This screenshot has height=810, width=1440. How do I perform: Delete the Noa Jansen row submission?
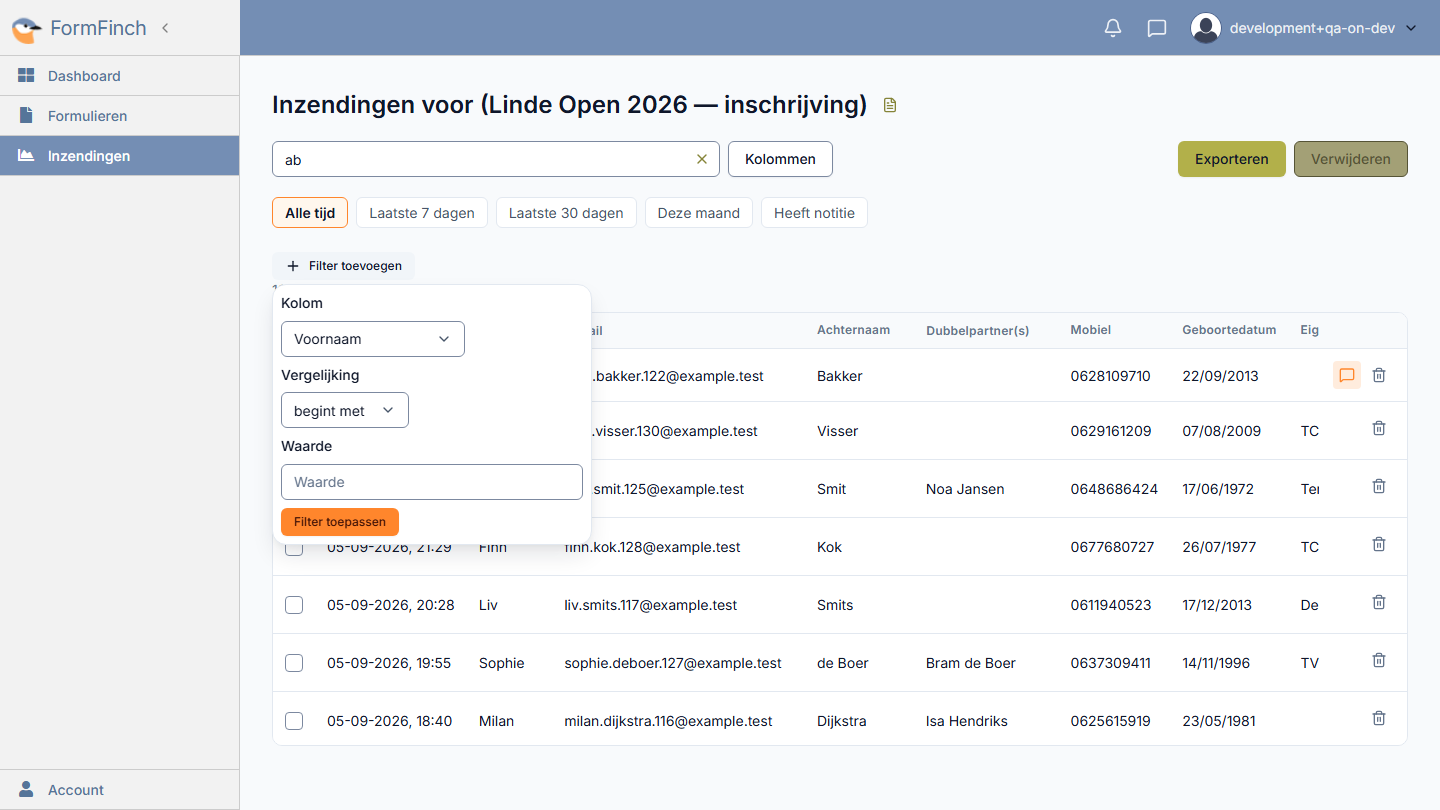pos(1379,486)
